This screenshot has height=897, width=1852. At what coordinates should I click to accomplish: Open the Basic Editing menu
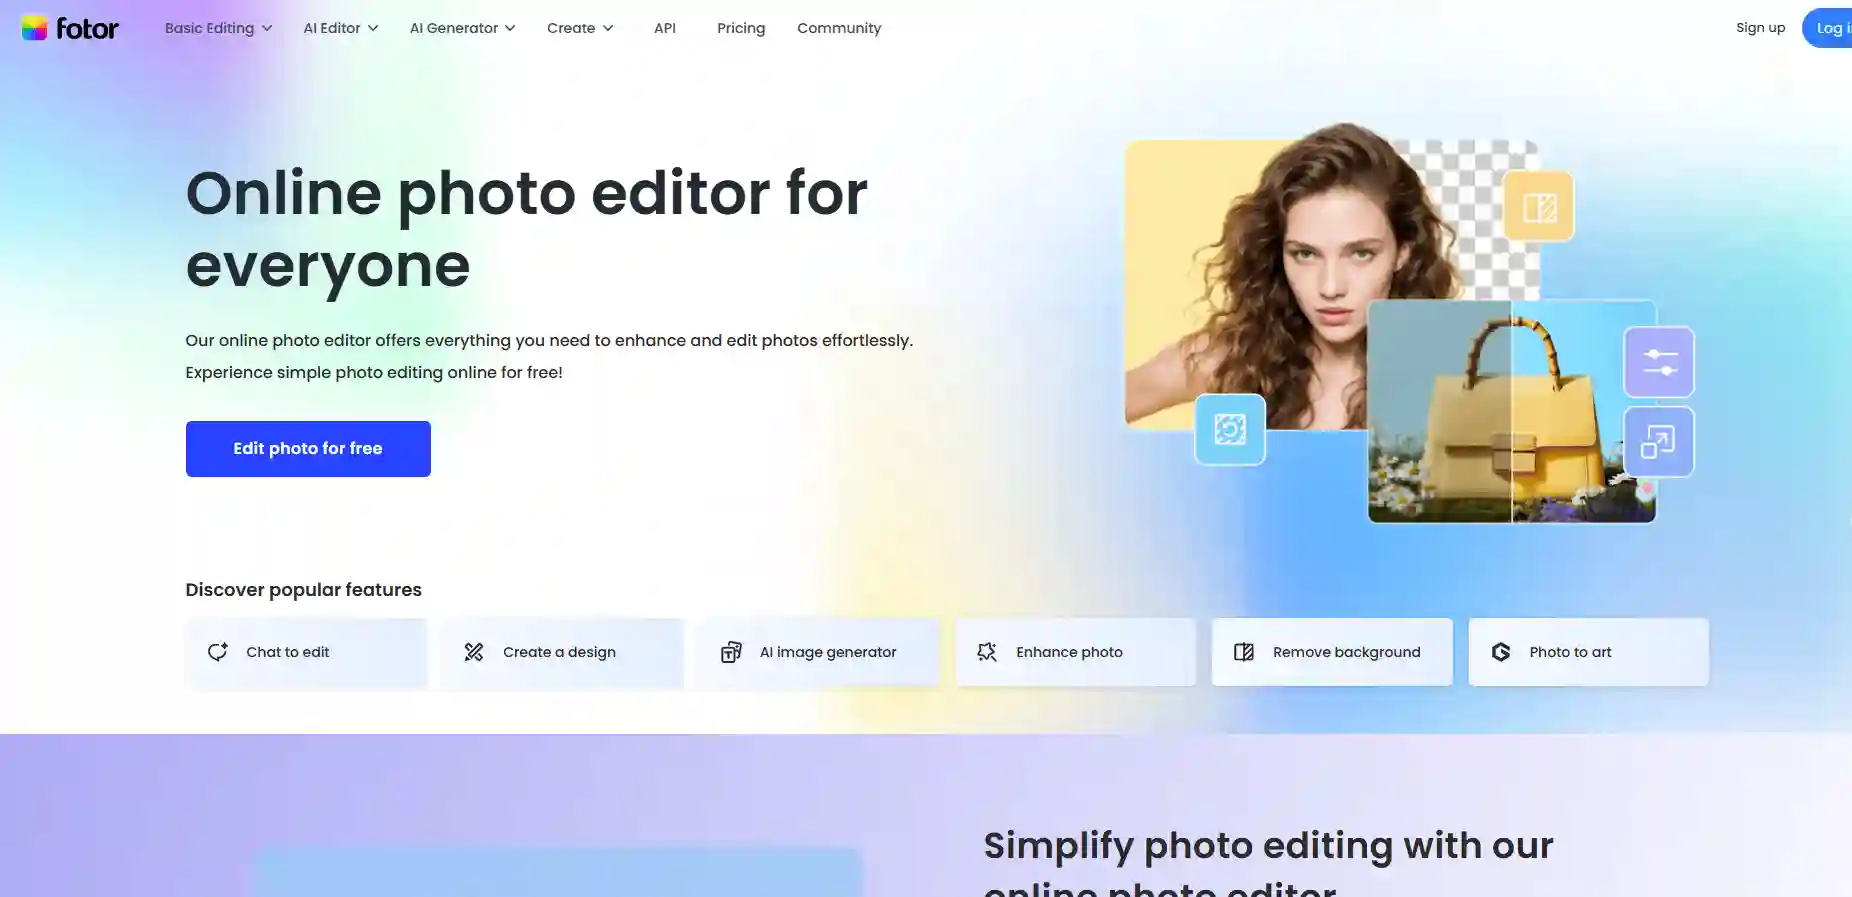[x=218, y=28]
